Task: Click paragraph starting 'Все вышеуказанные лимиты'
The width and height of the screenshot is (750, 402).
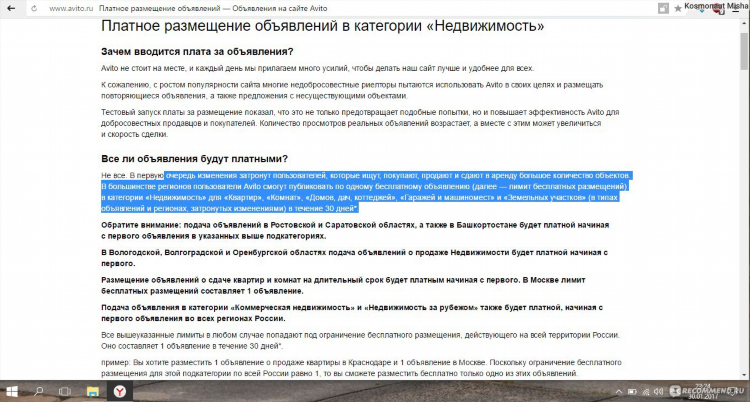Action: tap(360, 341)
